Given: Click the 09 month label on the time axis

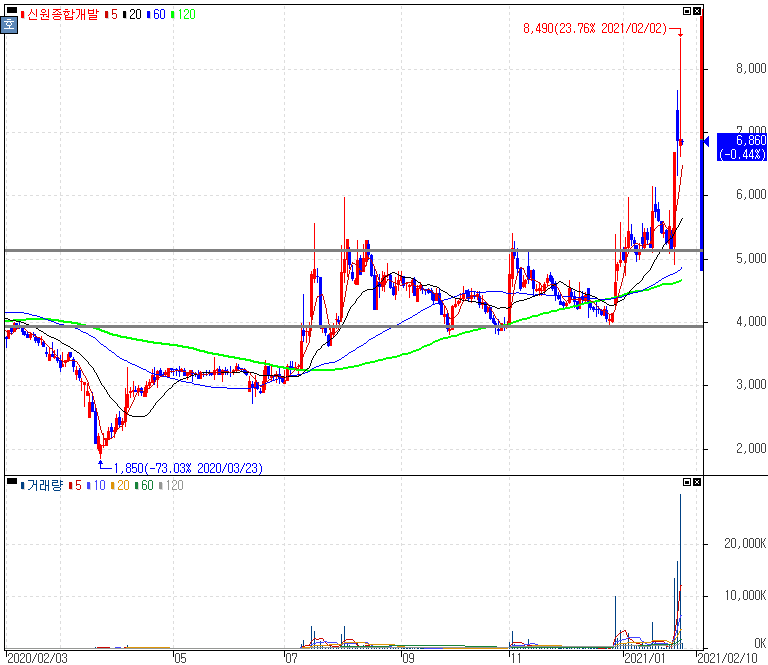Looking at the screenshot, I should 408,658.
